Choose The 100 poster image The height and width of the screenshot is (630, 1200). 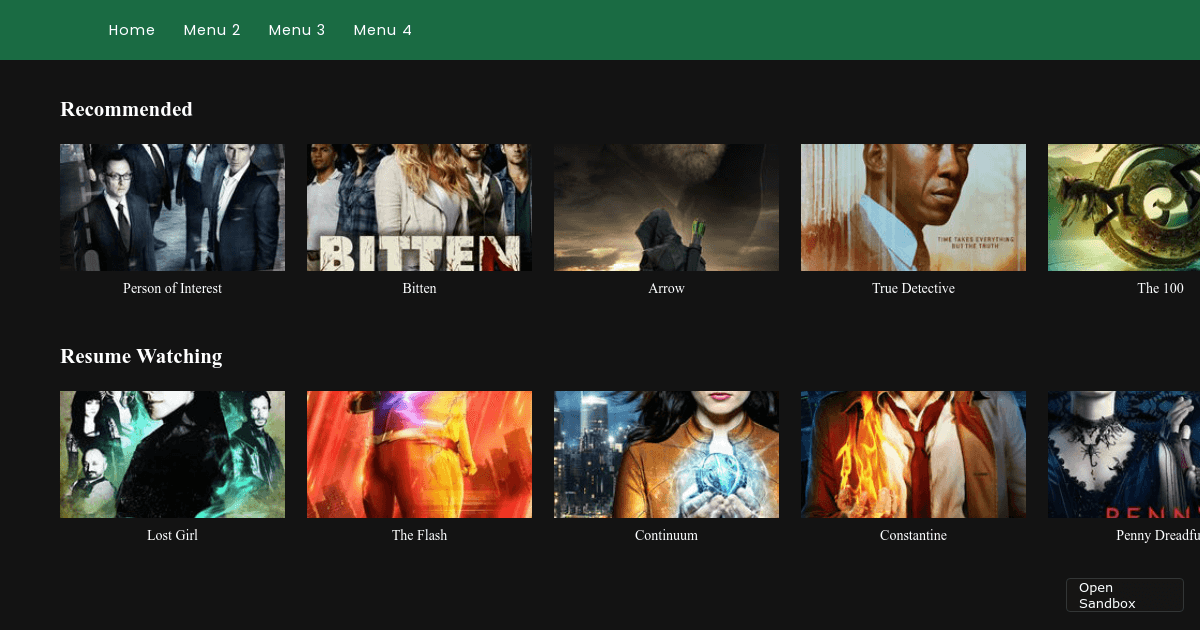click(x=1123, y=207)
